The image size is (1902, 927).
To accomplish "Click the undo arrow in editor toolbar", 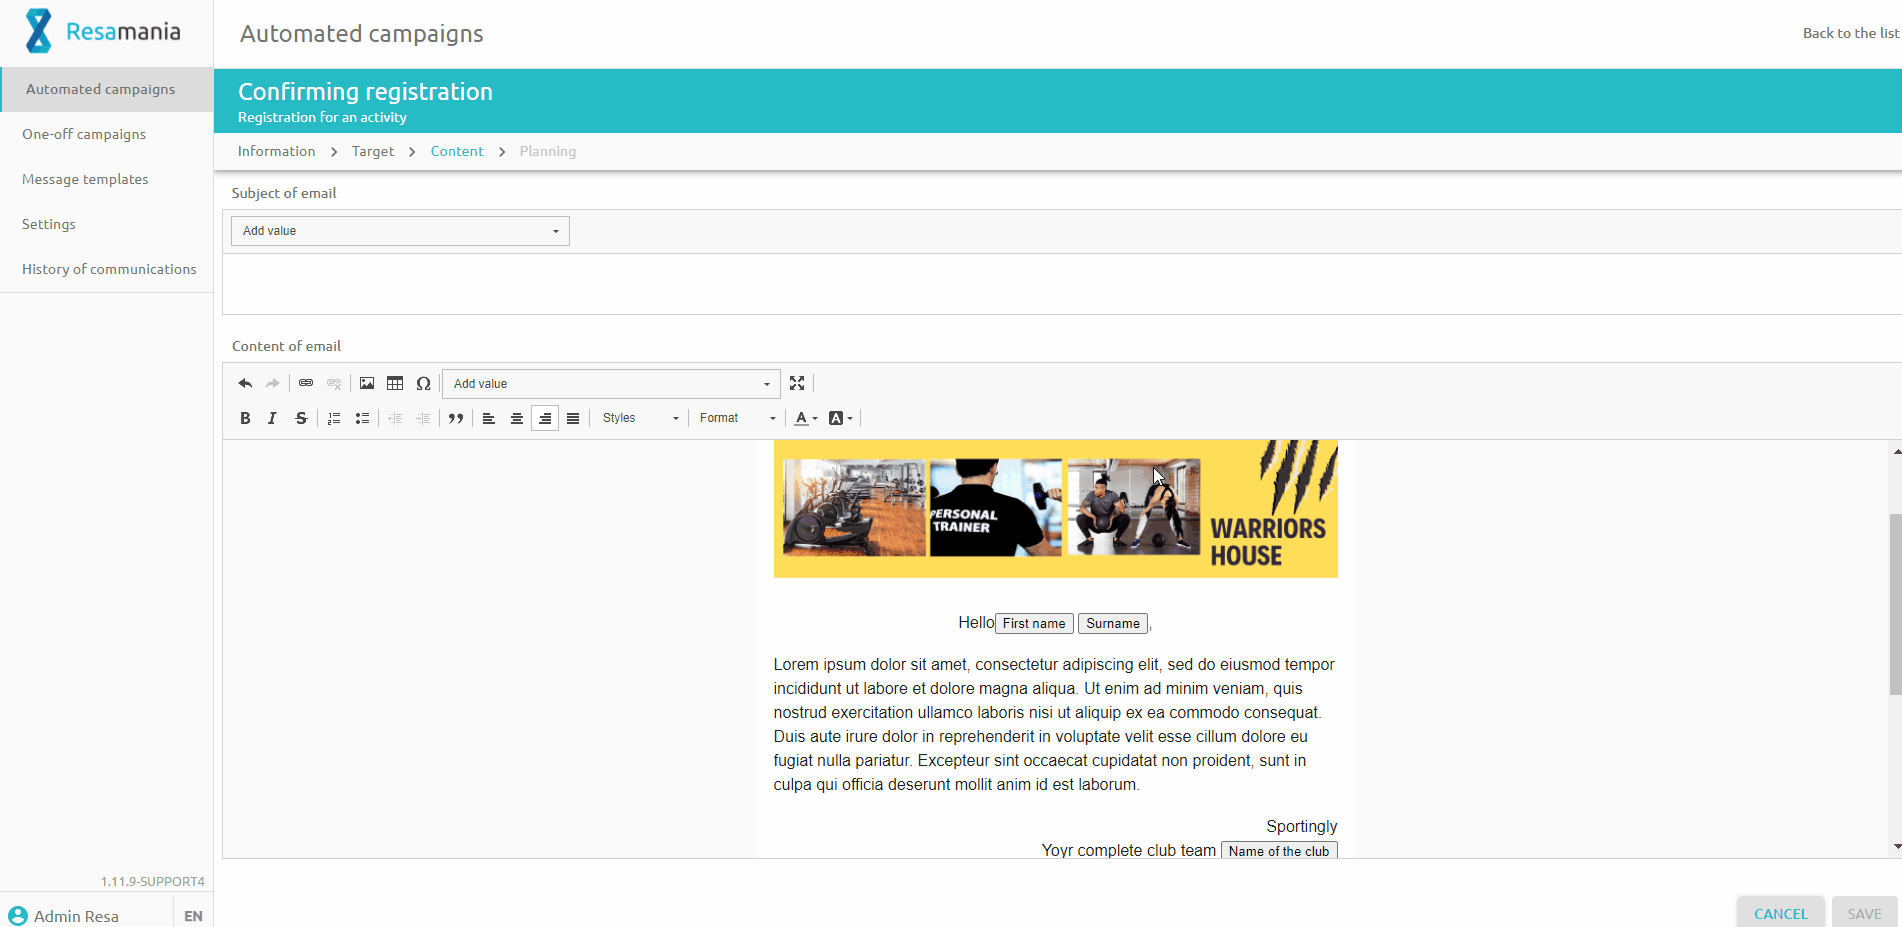I will click(245, 384).
